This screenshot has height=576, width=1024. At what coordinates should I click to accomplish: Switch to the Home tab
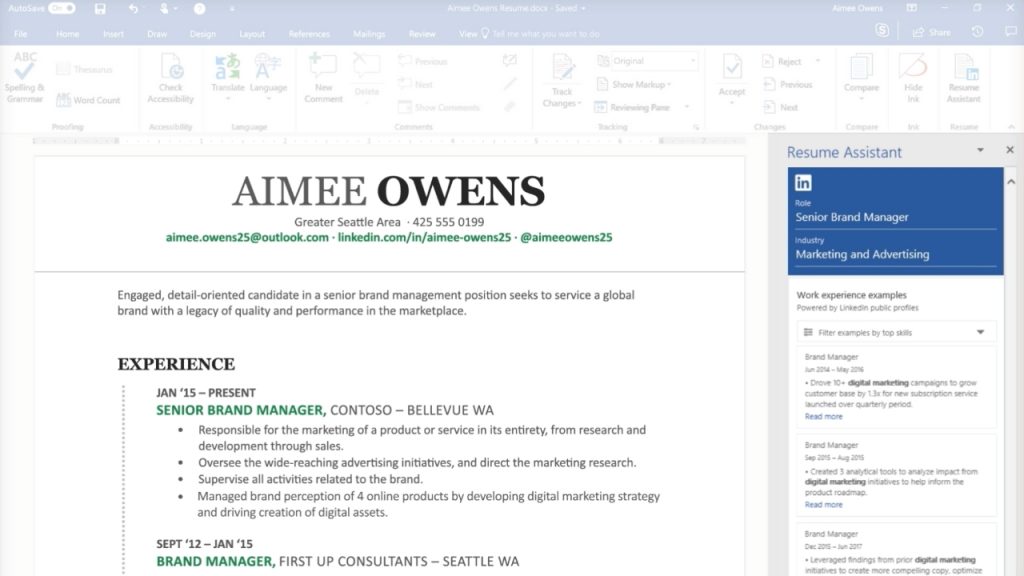click(x=67, y=34)
